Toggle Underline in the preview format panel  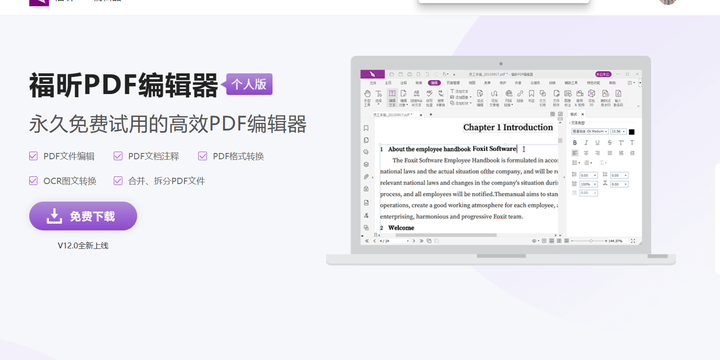[597, 143]
